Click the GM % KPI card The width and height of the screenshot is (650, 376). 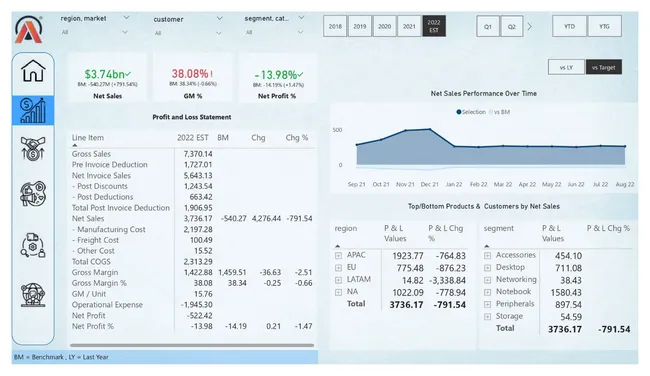coord(193,77)
